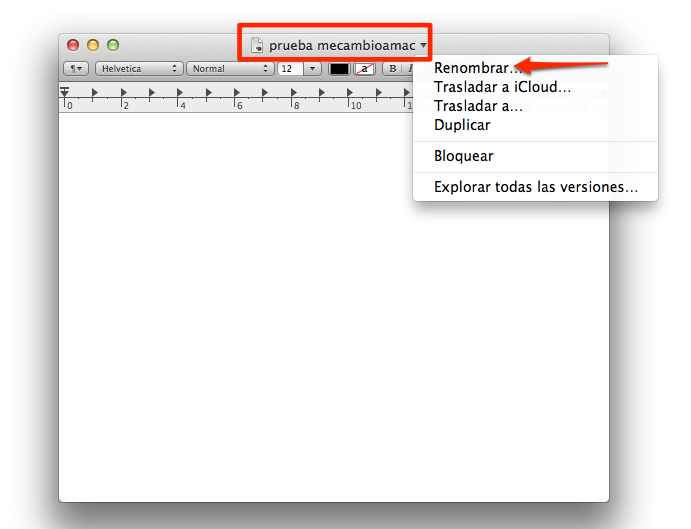Select Trasladar a… menu option
This screenshot has width=691, height=529.
point(478,106)
